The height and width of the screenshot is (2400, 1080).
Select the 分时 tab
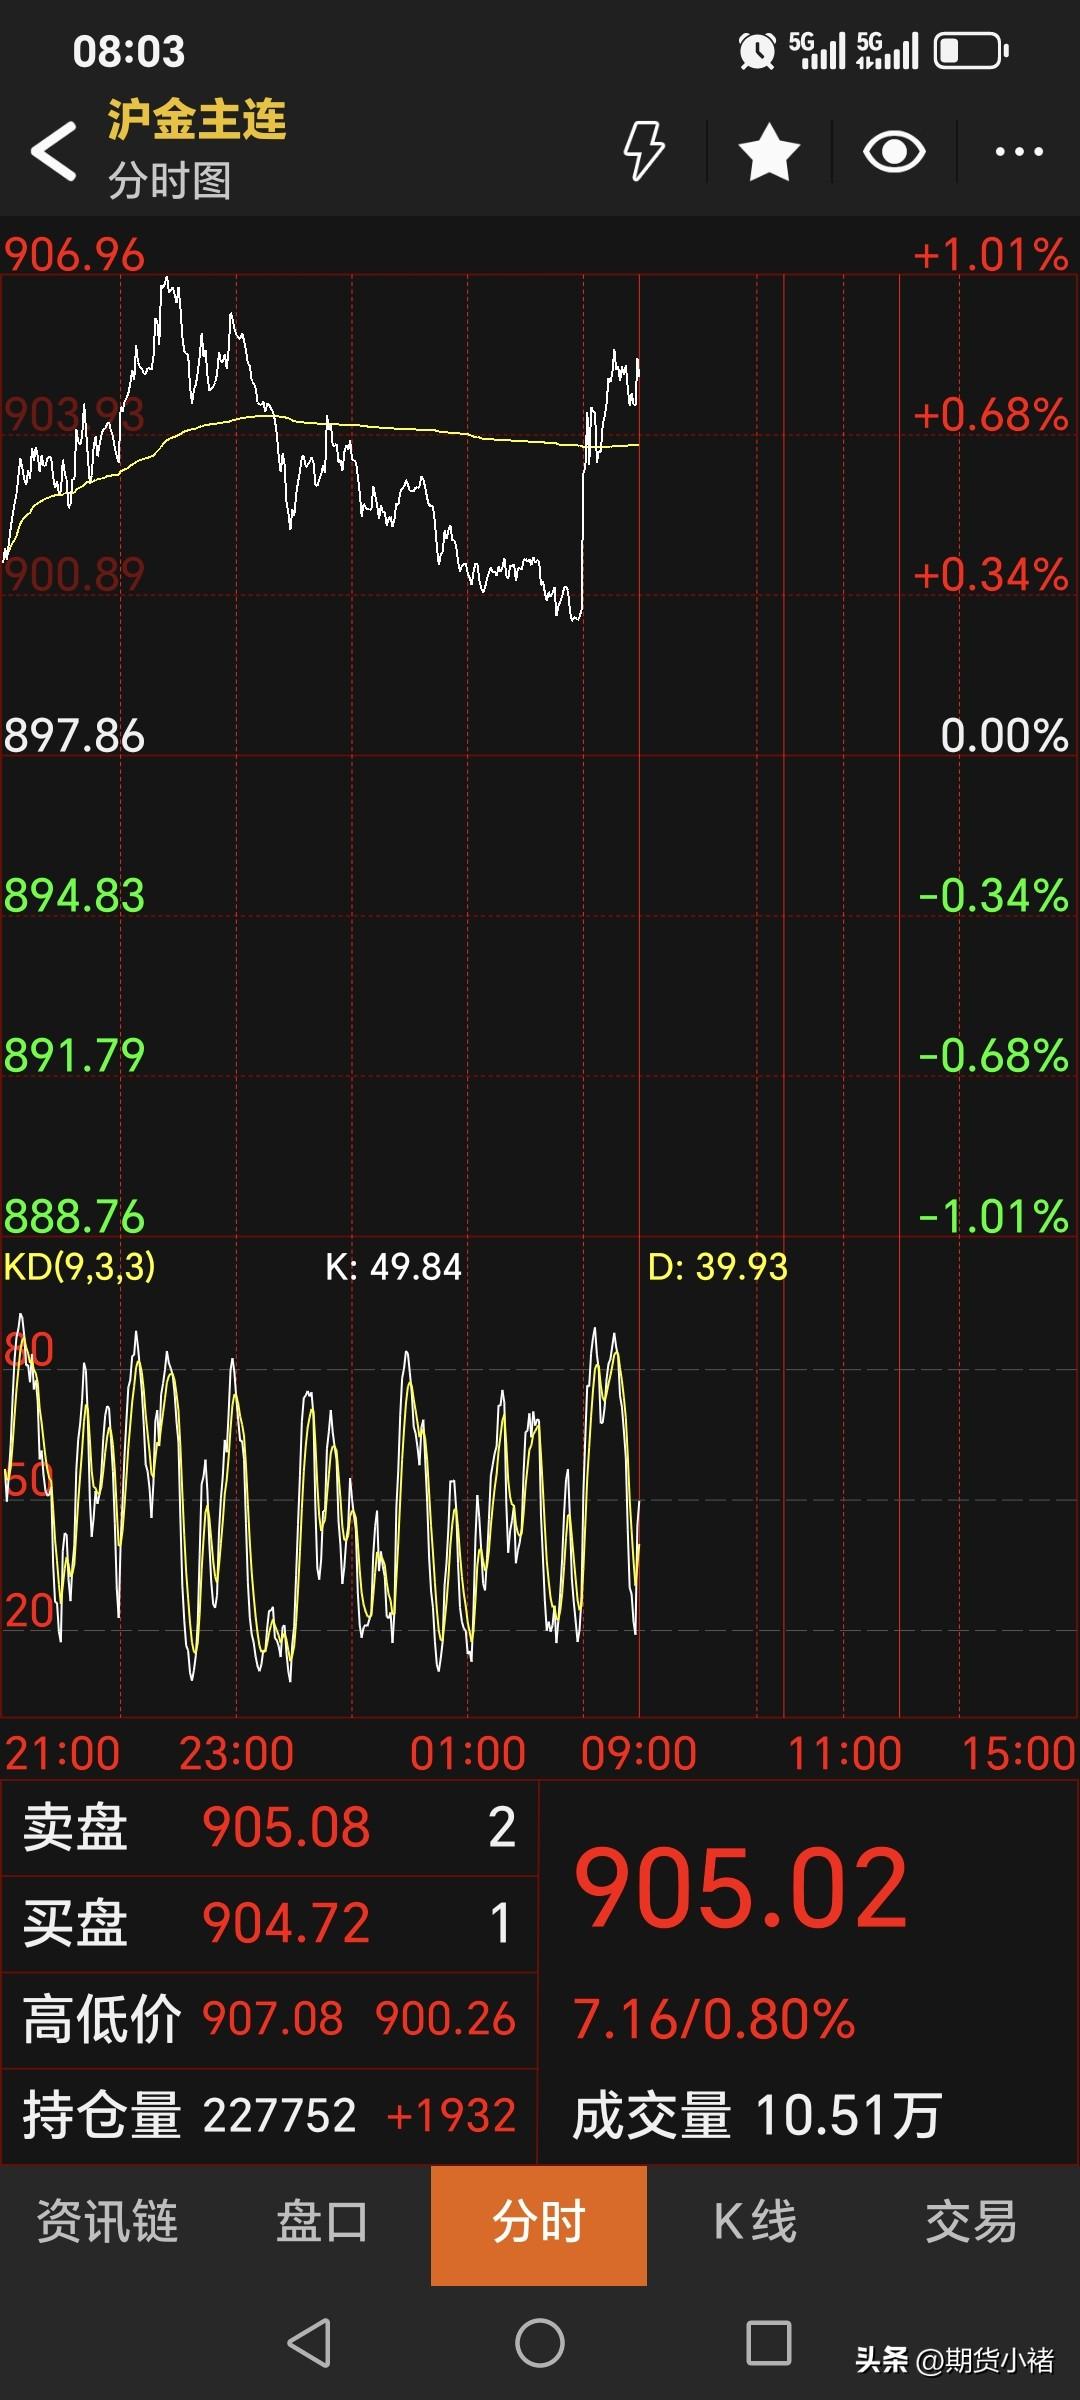pyautogui.click(x=539, y=2224)
